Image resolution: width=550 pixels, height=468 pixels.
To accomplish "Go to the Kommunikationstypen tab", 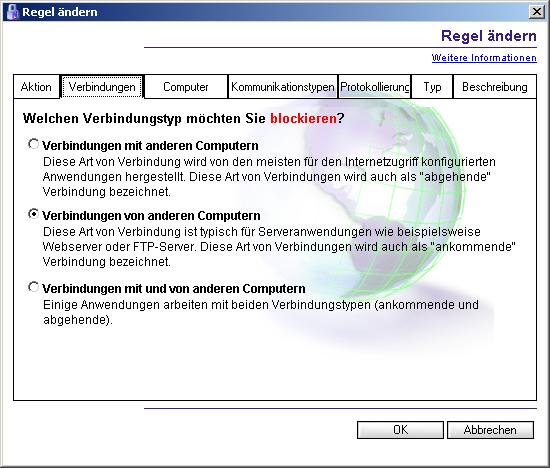I will pos(283,87).
